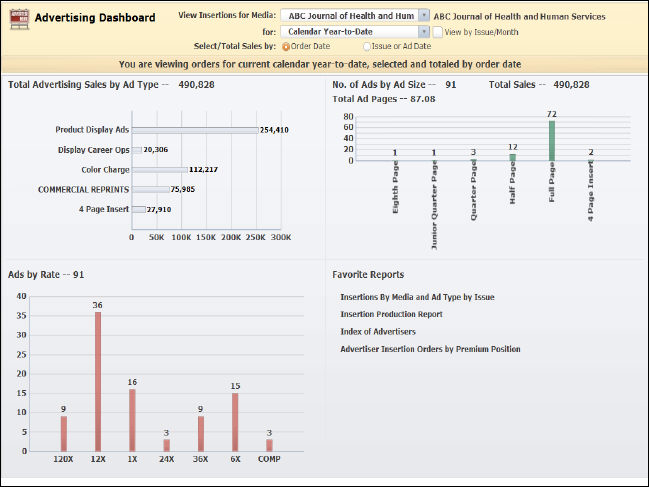Click the Color Charge sales bar
649x487 pixels.
tap(159, 169)
